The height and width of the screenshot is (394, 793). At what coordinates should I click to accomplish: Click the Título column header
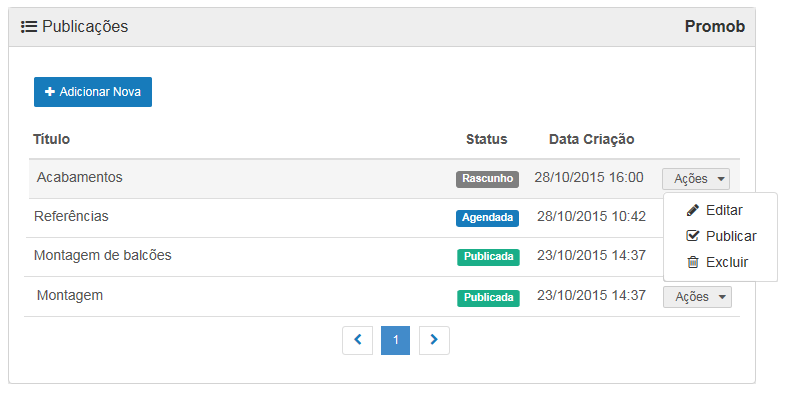click(x=52, y=139)
